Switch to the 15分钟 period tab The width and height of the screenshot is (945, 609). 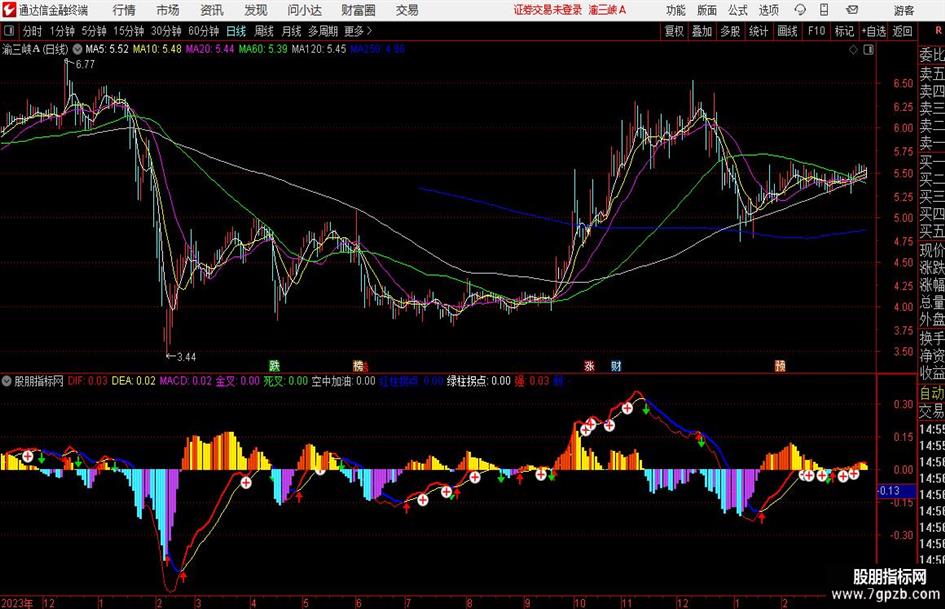128,31
